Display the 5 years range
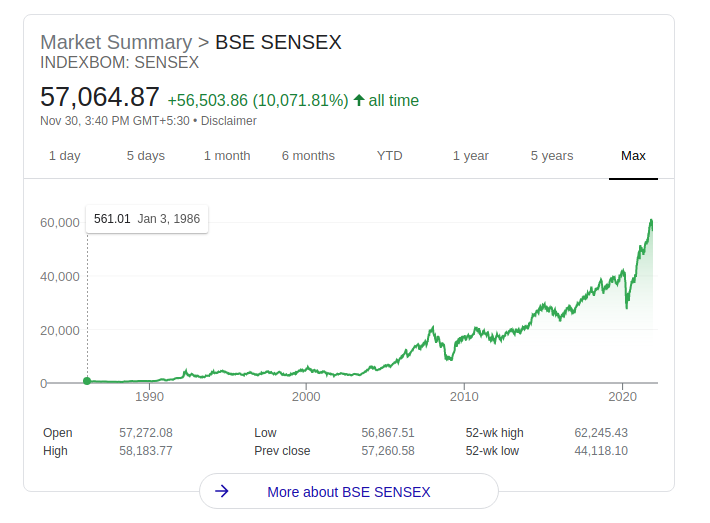 [552, 156]
